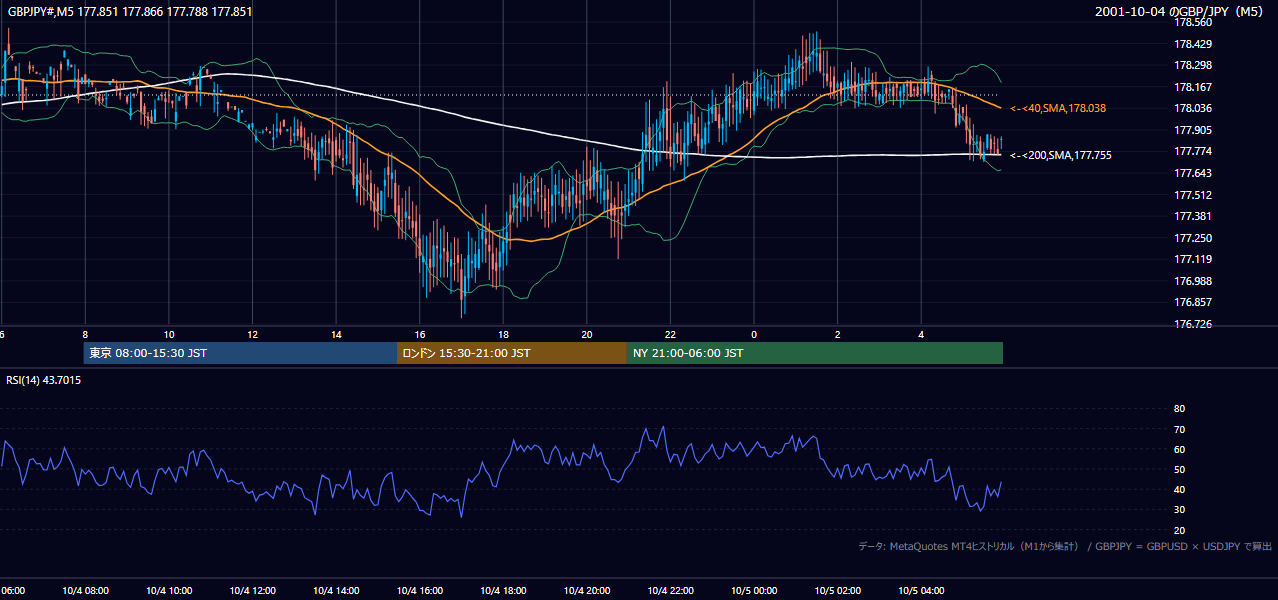Click the 177.905 price axis label
The image size is (1278, 600).
tap(1192, 130)
